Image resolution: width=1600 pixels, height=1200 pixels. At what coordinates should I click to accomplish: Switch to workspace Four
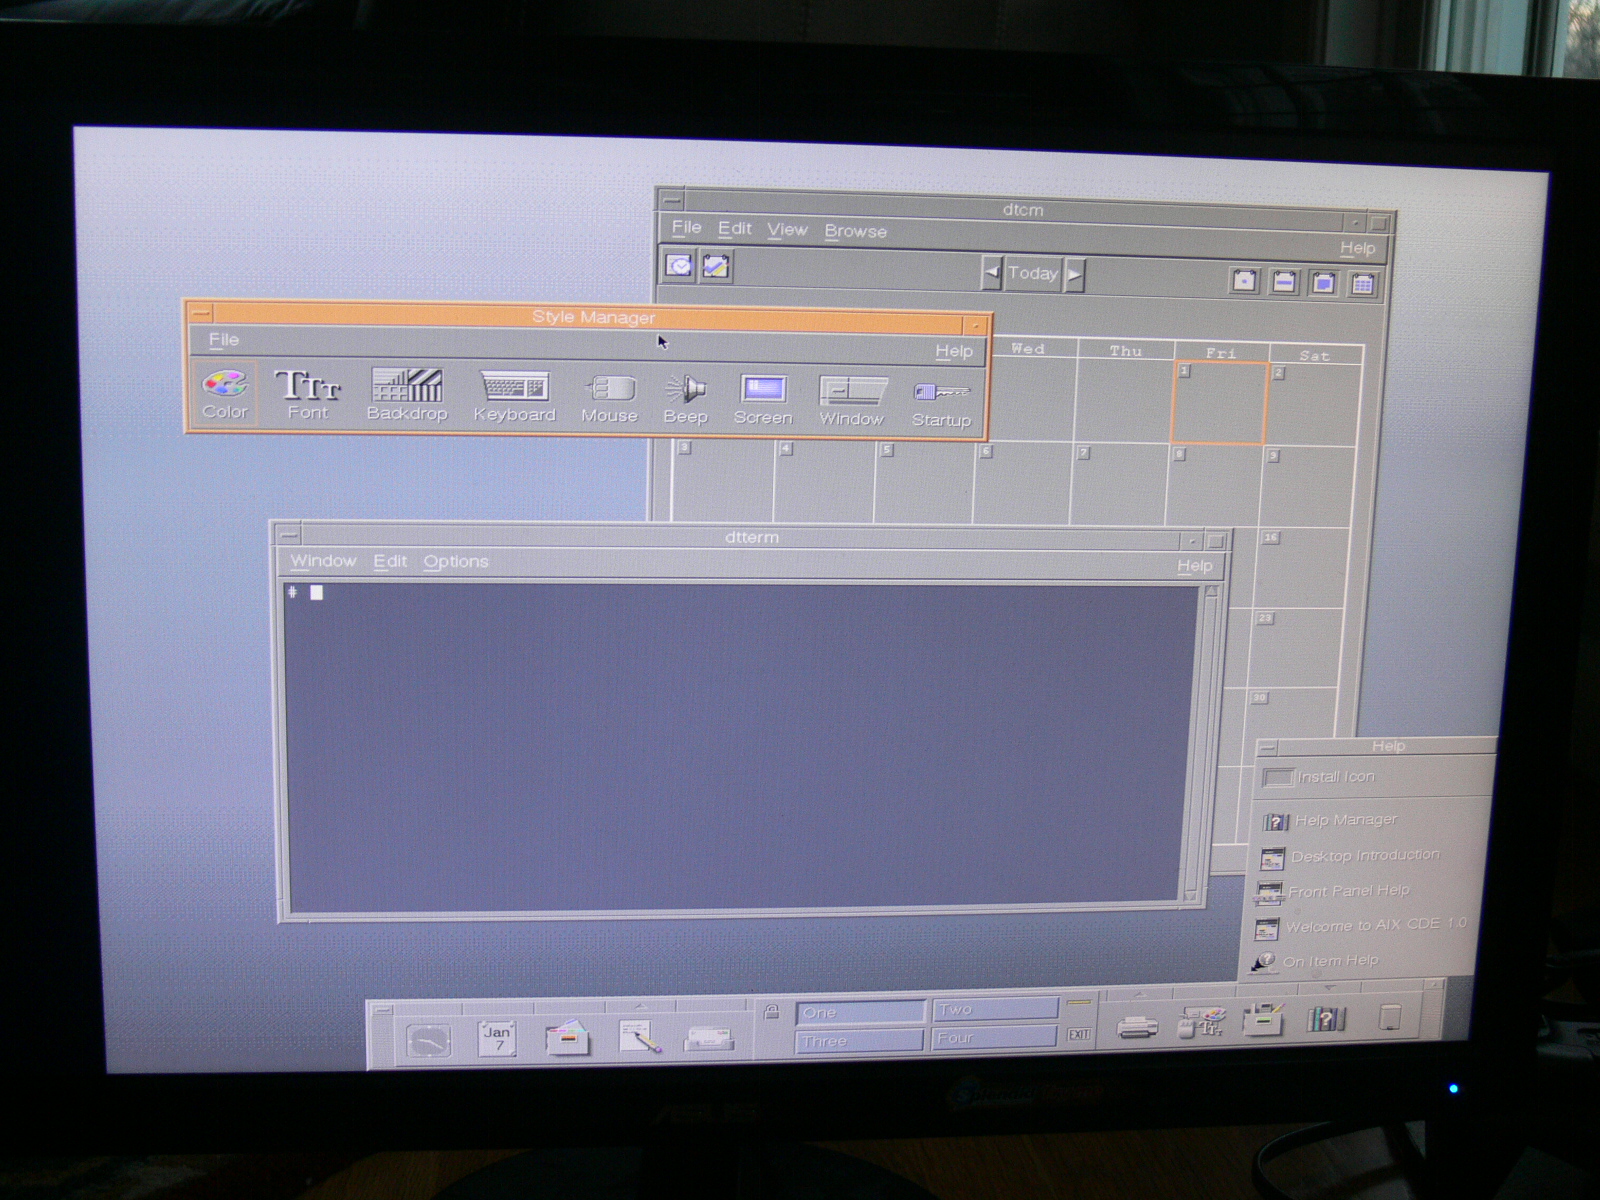994,1039
